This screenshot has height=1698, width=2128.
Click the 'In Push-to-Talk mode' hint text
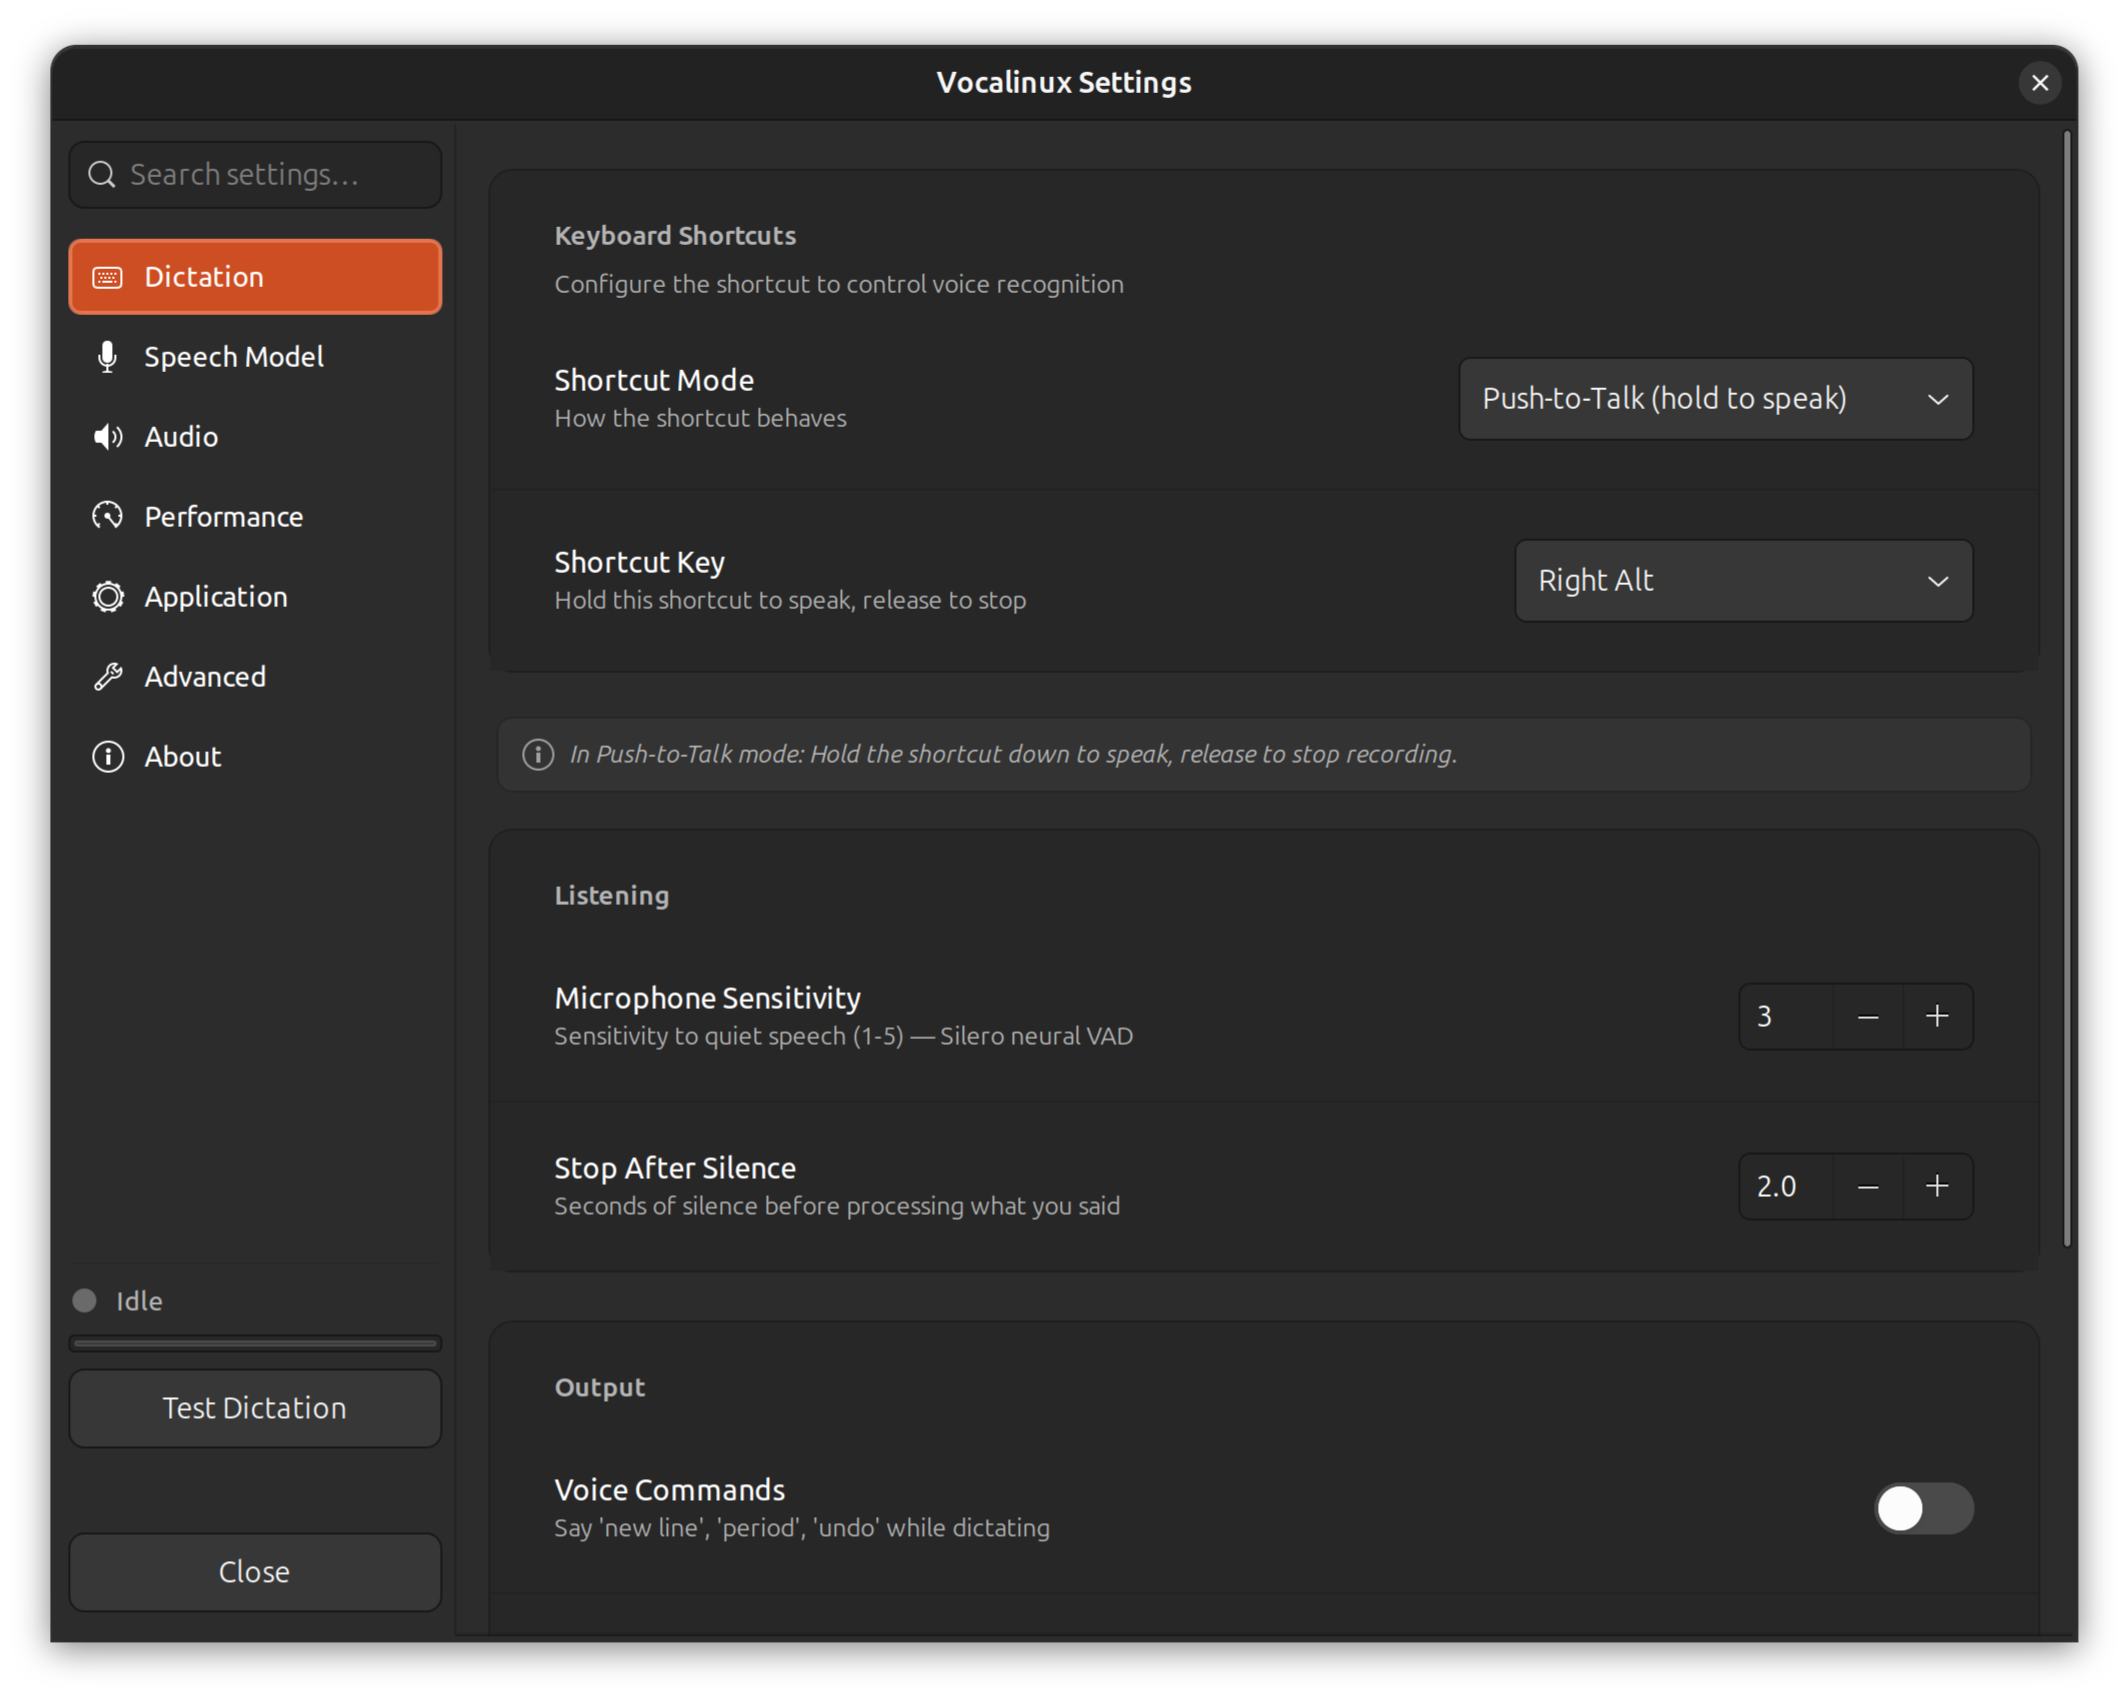click(x=1012, y=755)
